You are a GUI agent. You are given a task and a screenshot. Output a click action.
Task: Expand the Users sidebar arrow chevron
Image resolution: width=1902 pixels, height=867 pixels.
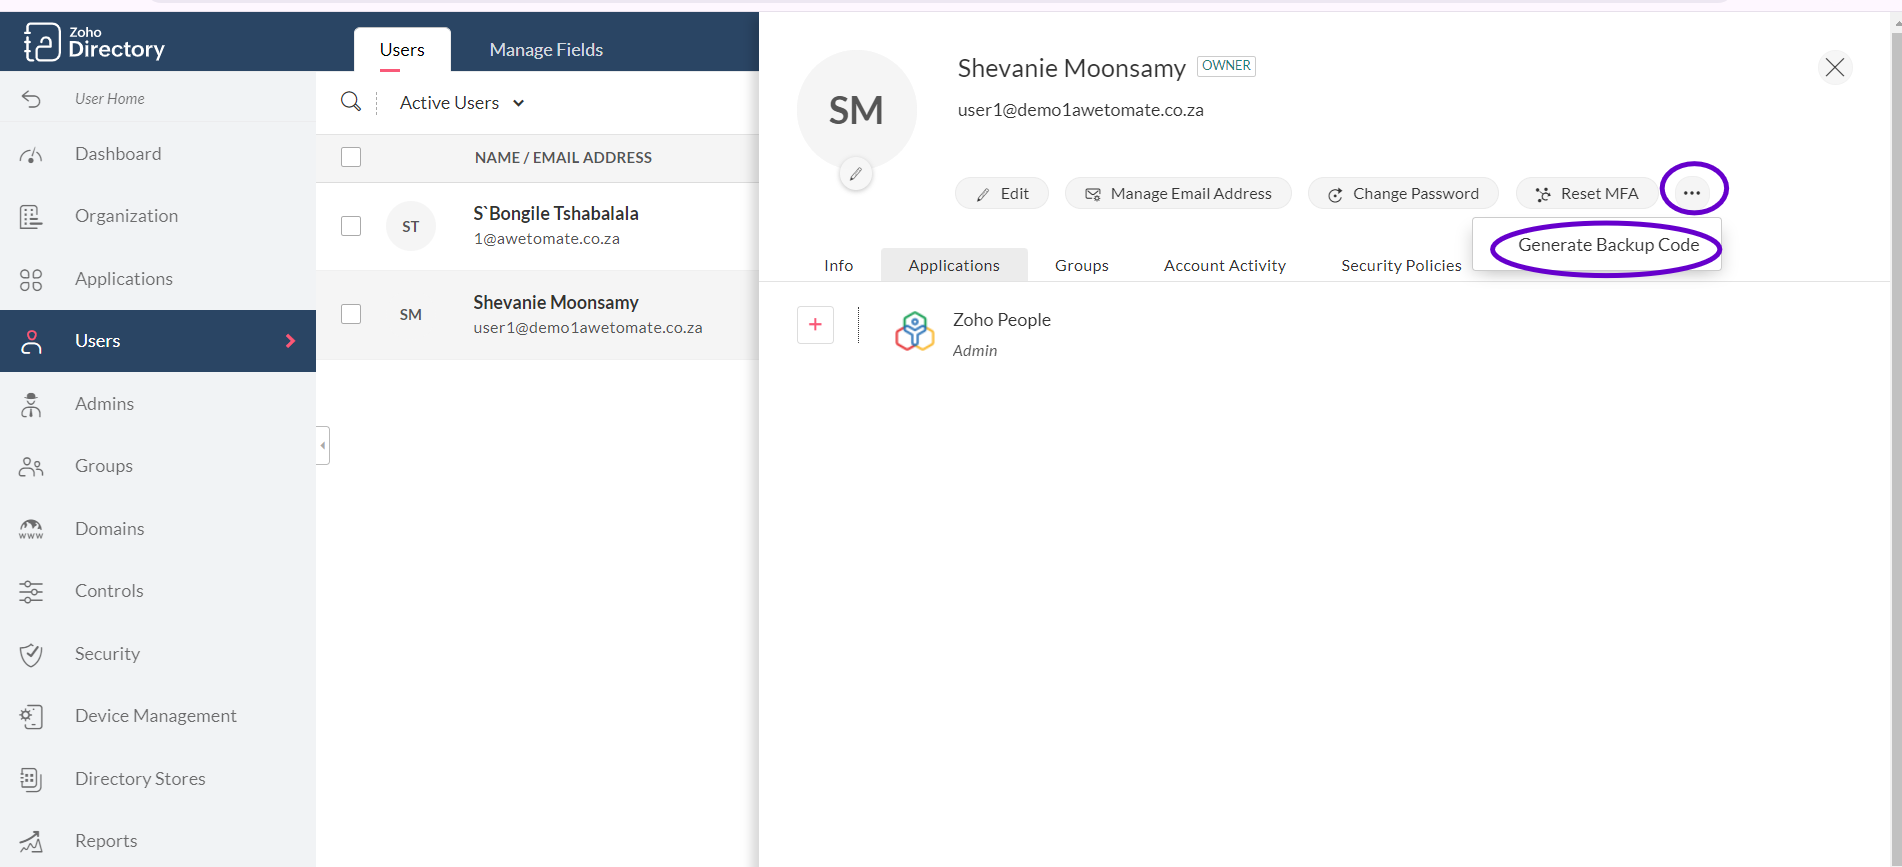point(290,341)
